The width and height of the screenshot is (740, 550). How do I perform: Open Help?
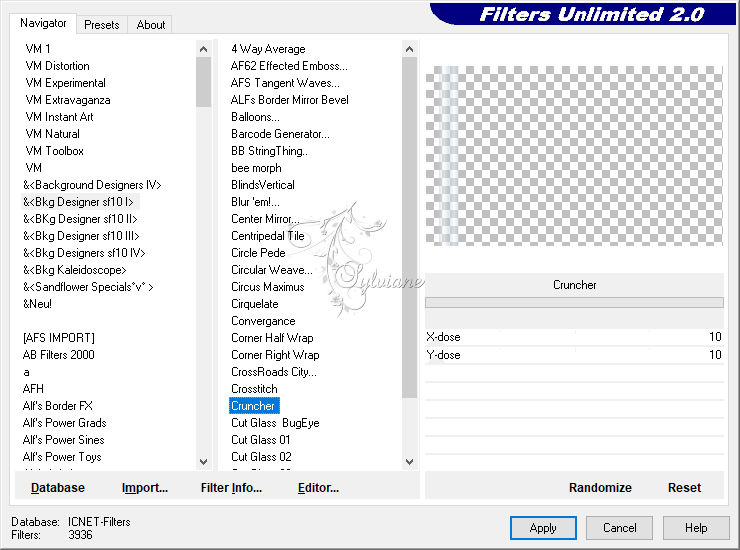[x=696, y=528]
